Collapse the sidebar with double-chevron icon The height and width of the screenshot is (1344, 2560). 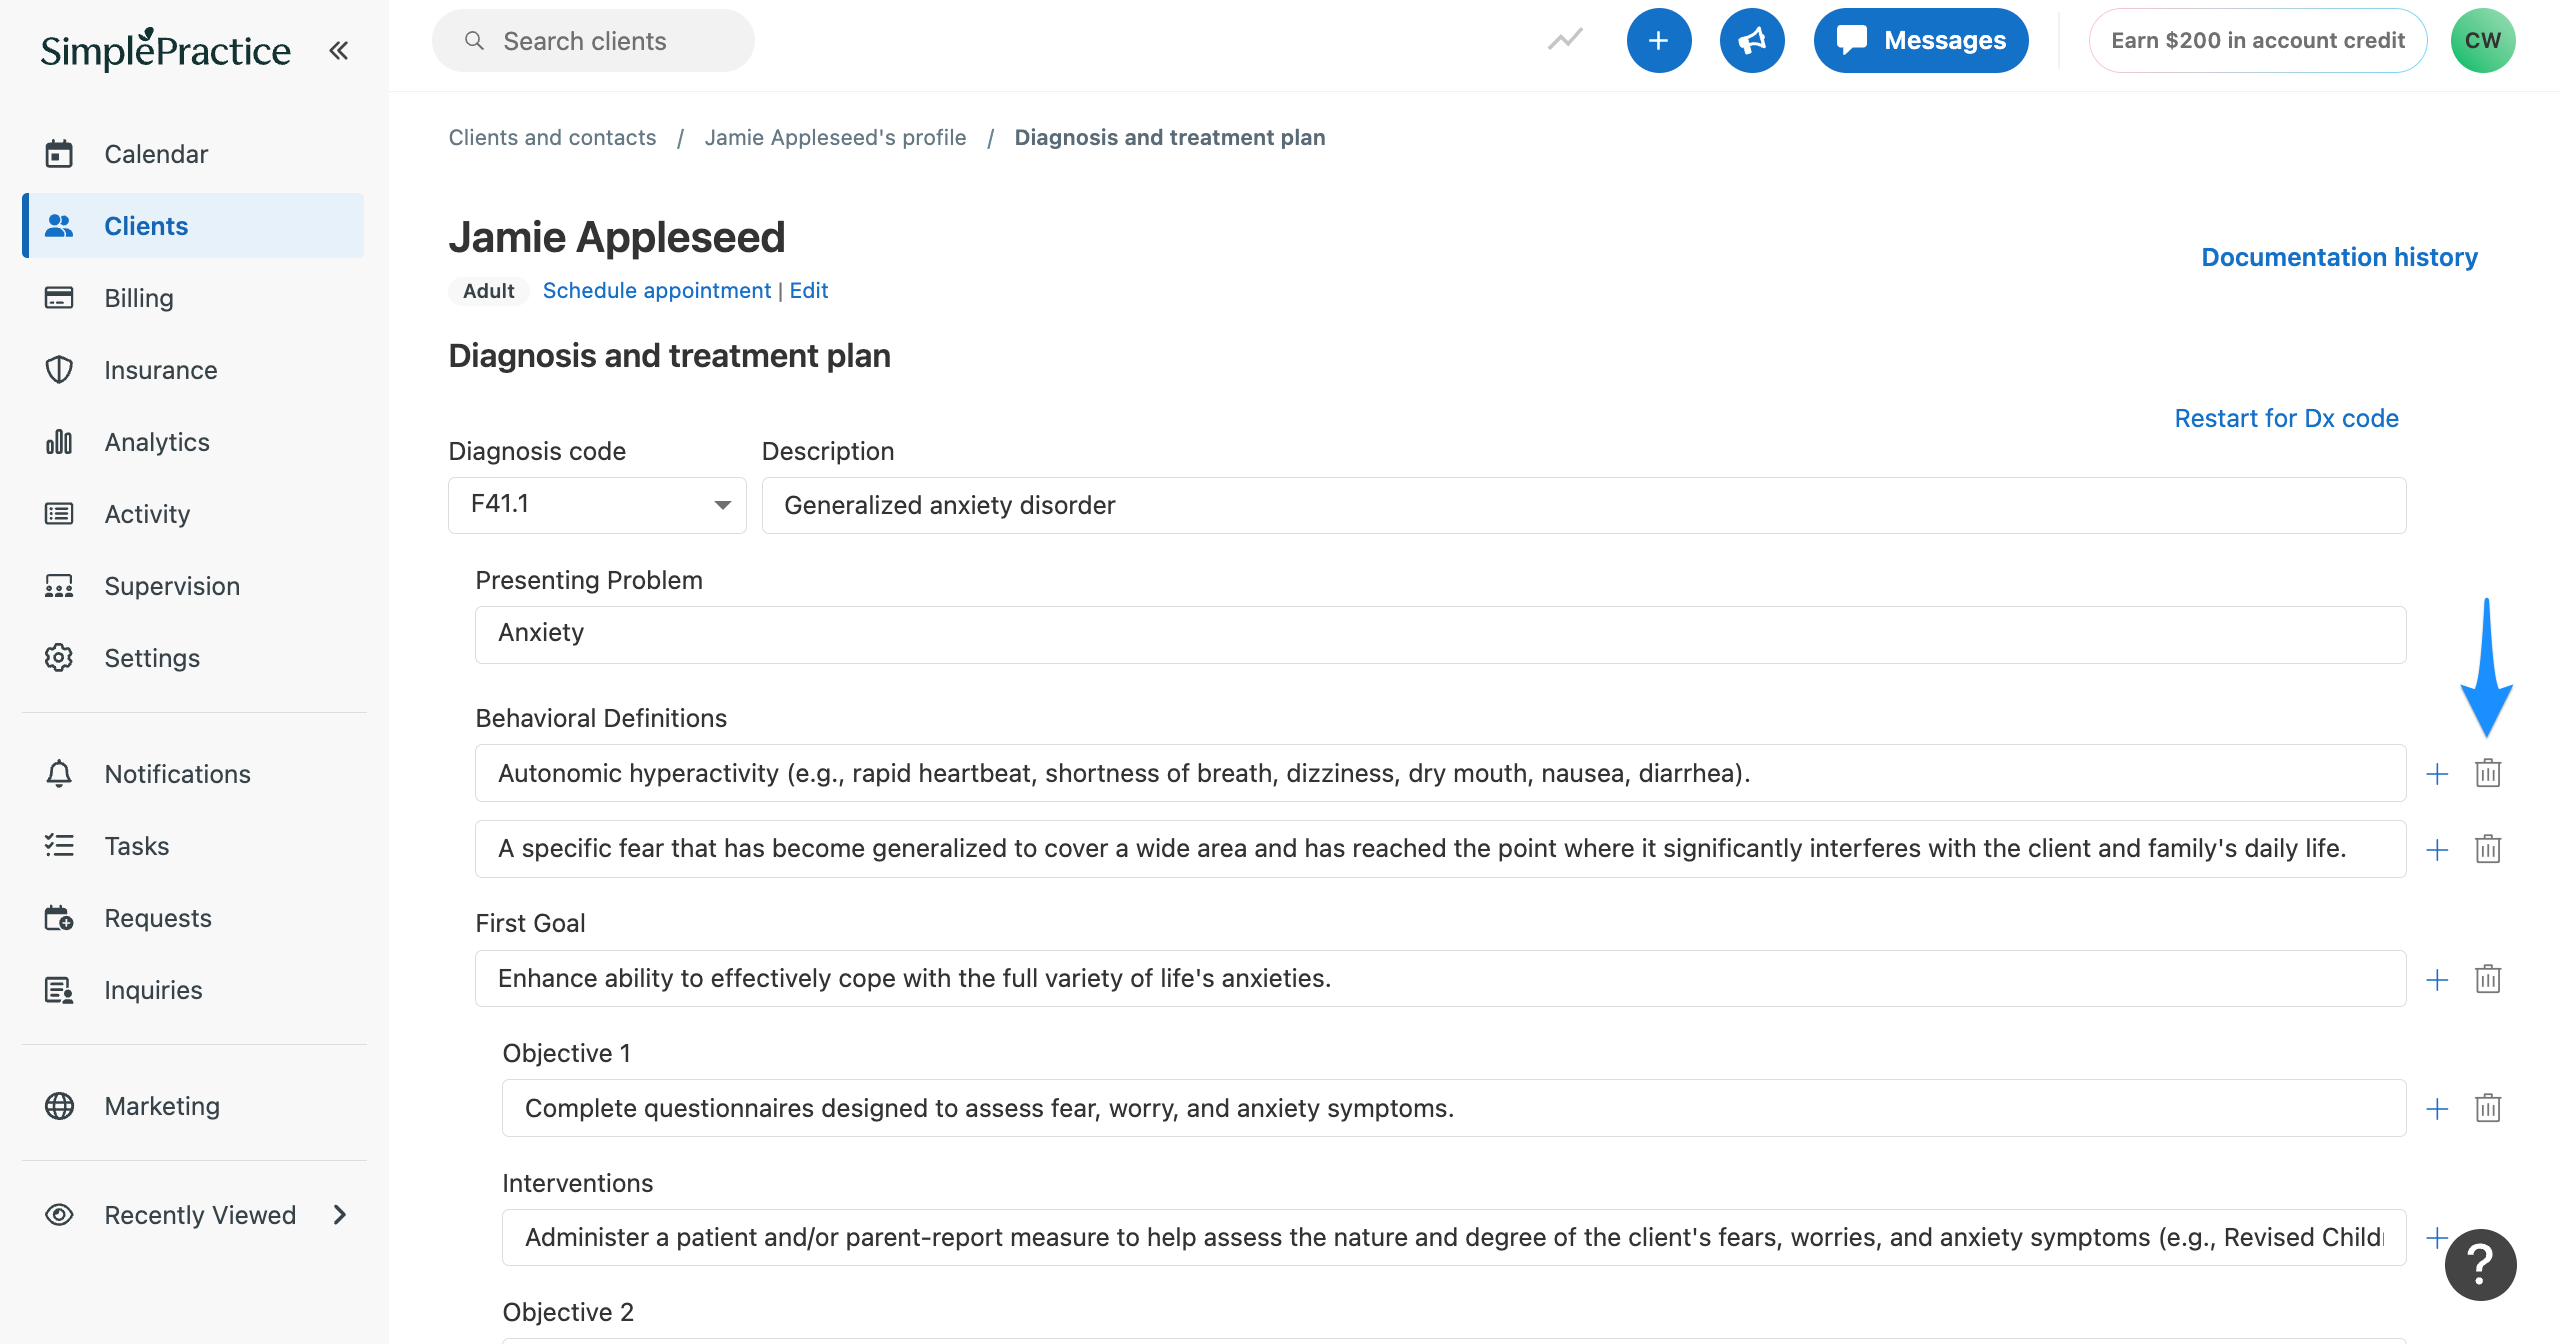click(x=339, y=50)
